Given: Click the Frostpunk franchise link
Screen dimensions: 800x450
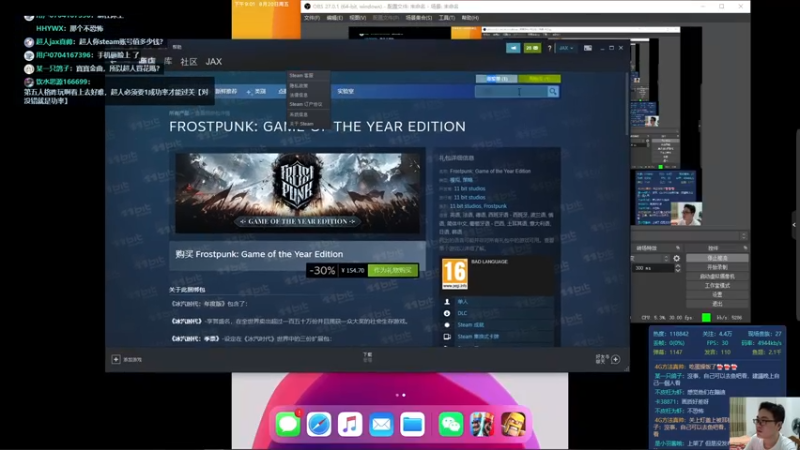Looking at the screenshot, I should (x=495, y=206).
